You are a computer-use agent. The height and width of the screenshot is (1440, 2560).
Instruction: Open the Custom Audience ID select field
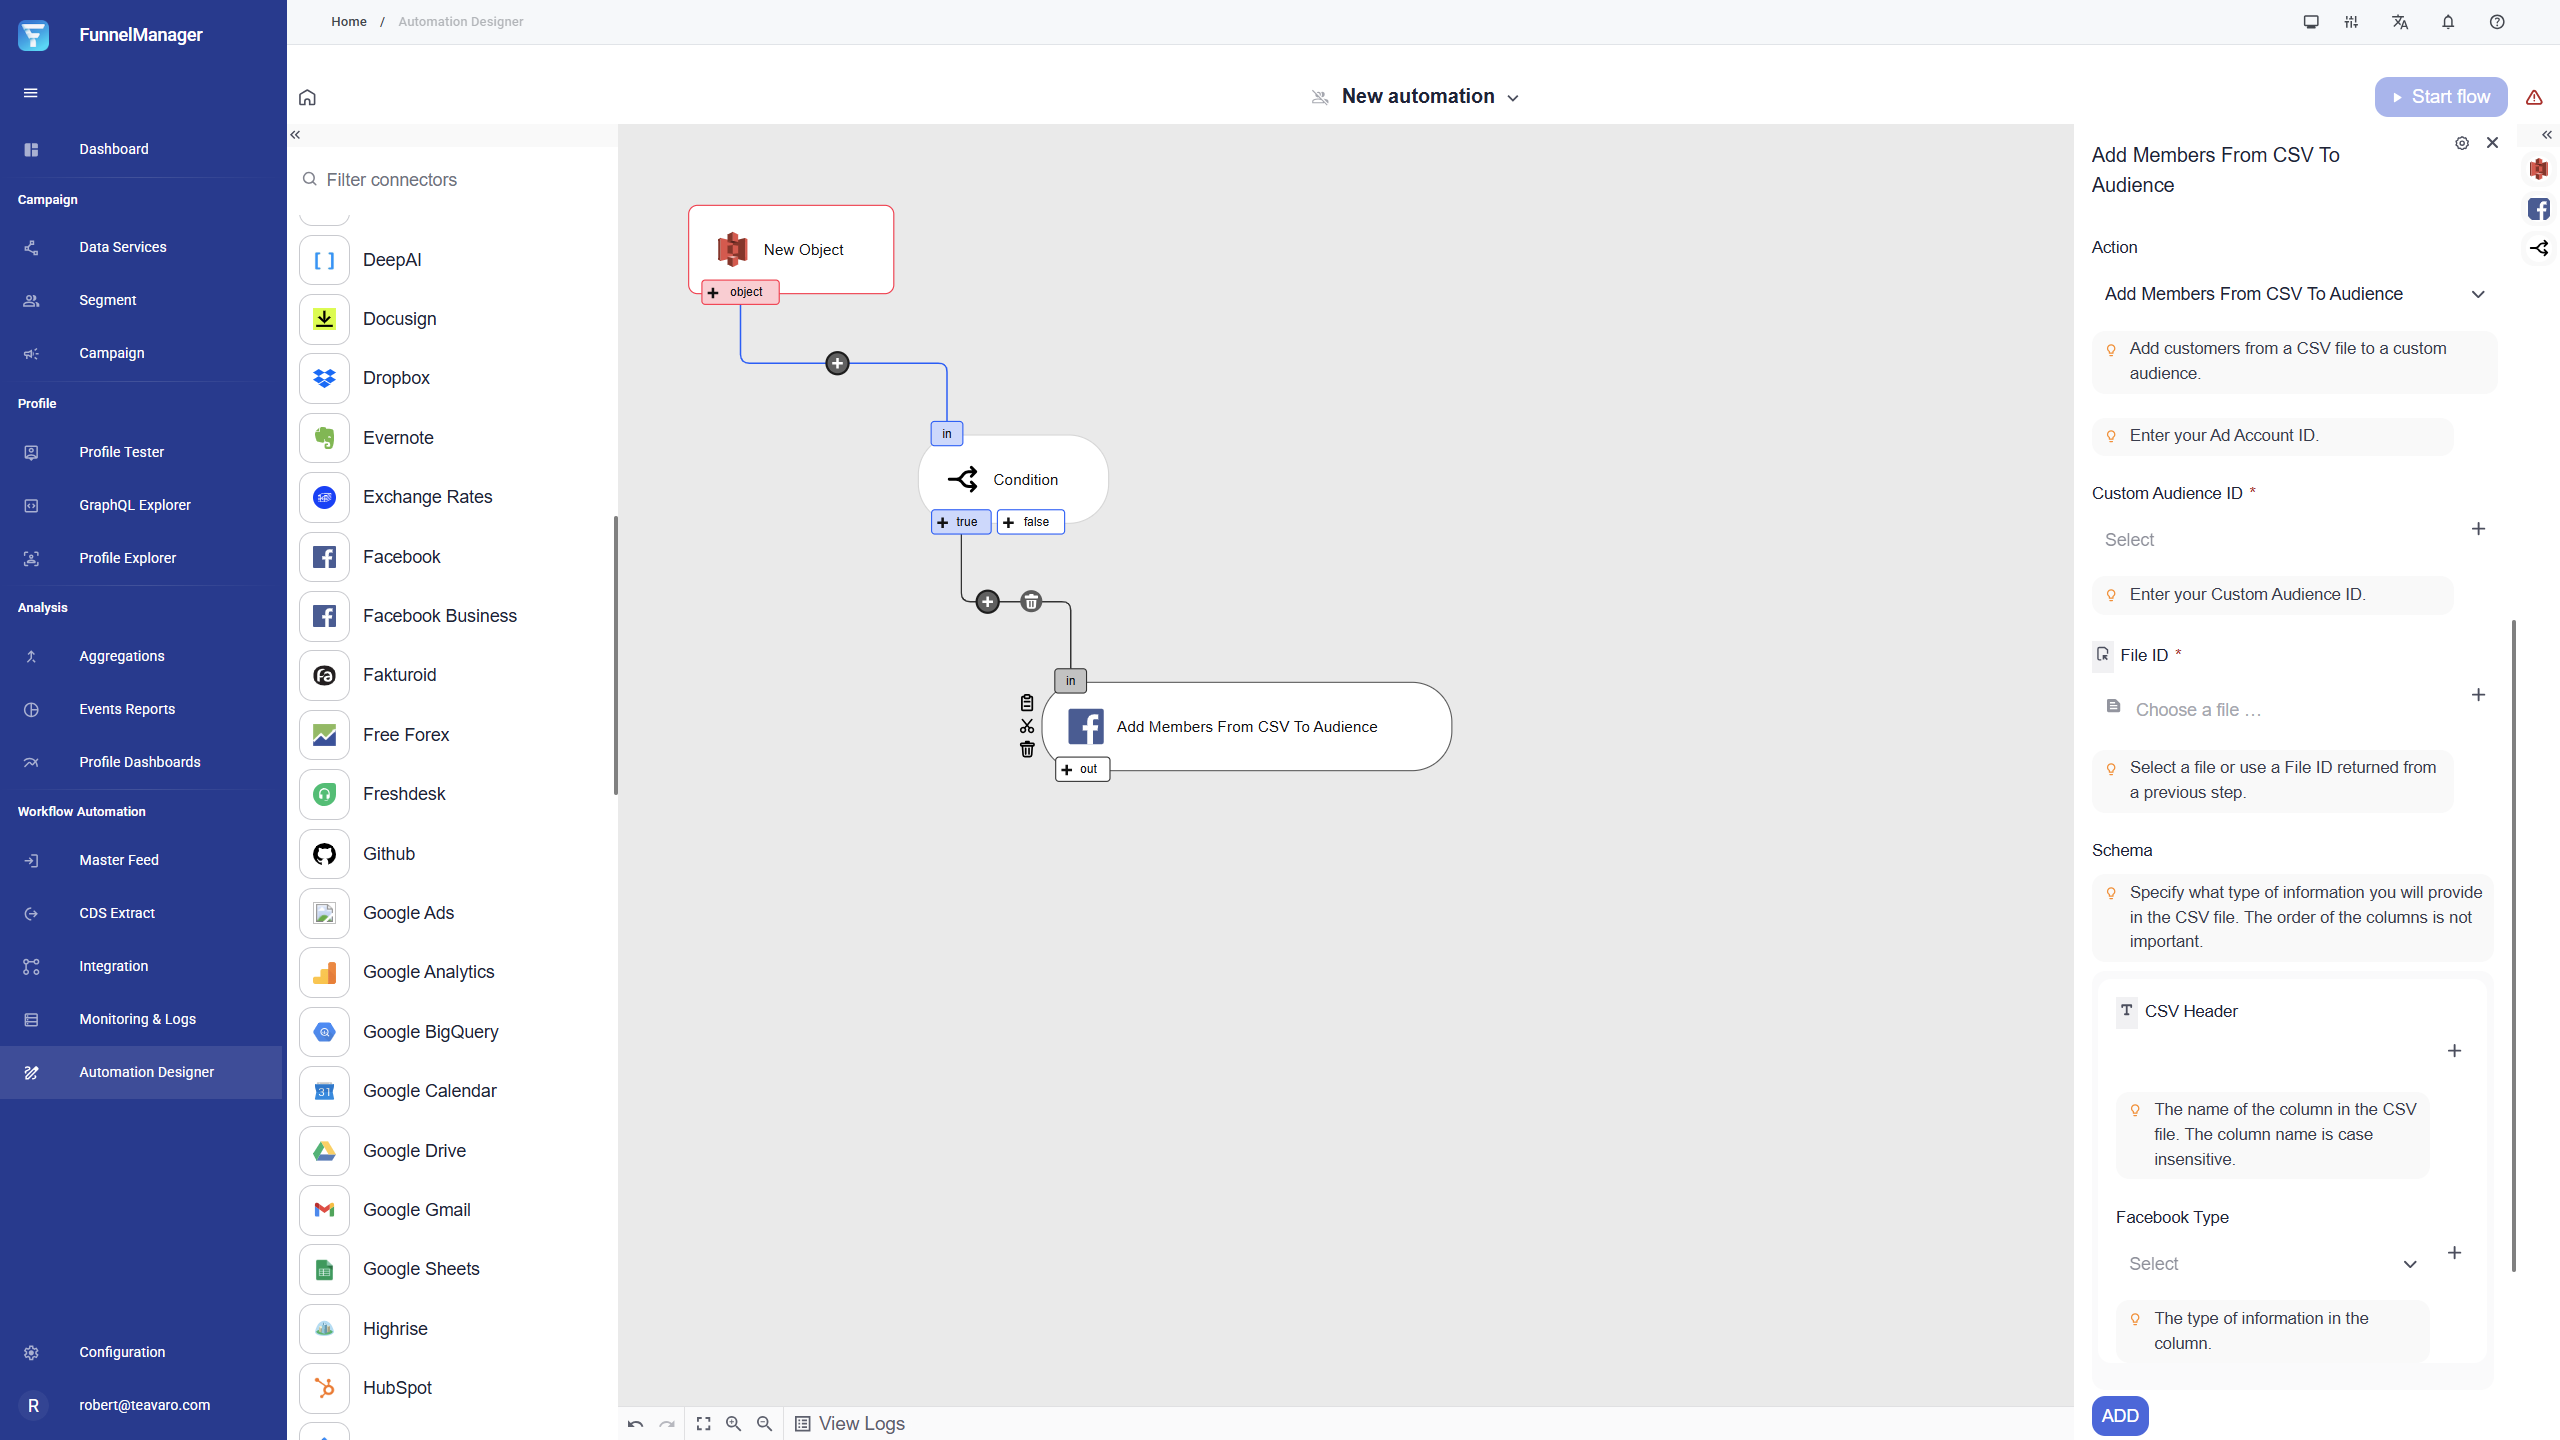[2274, 540]
